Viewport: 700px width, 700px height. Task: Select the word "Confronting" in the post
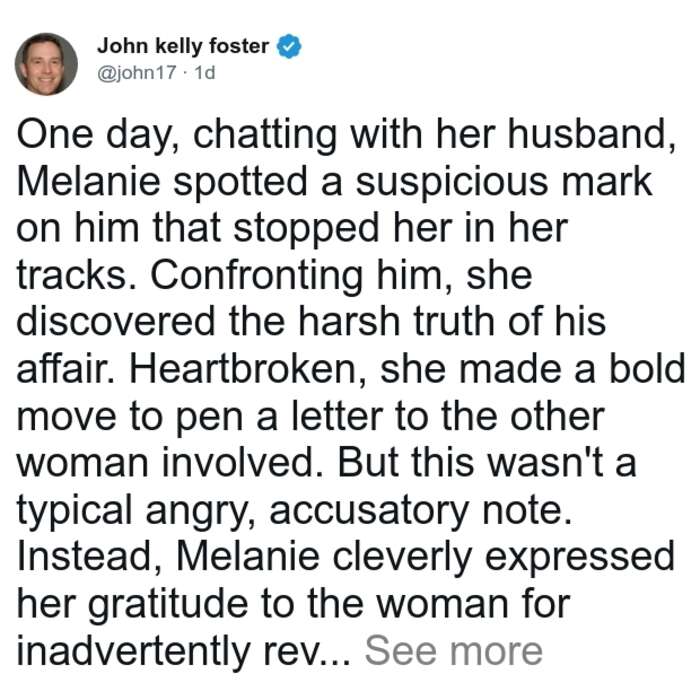click(x=257, y=277)
